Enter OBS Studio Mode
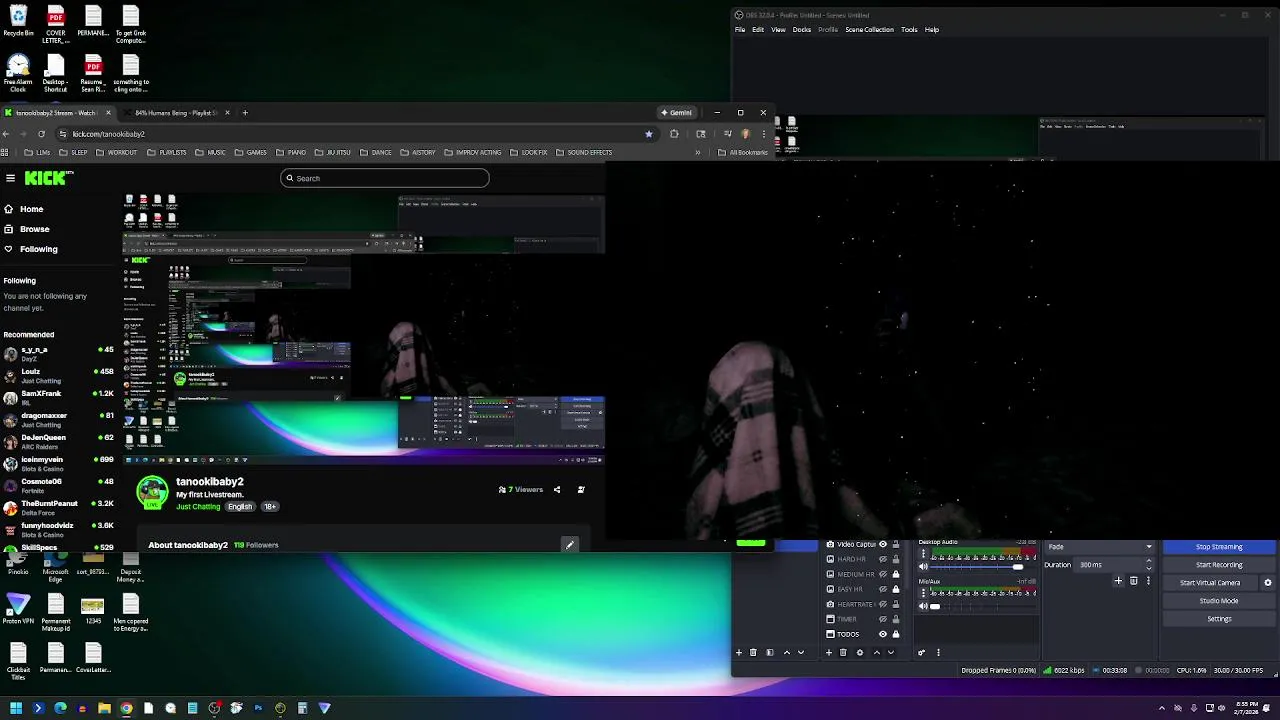 tap(1219, 601)
